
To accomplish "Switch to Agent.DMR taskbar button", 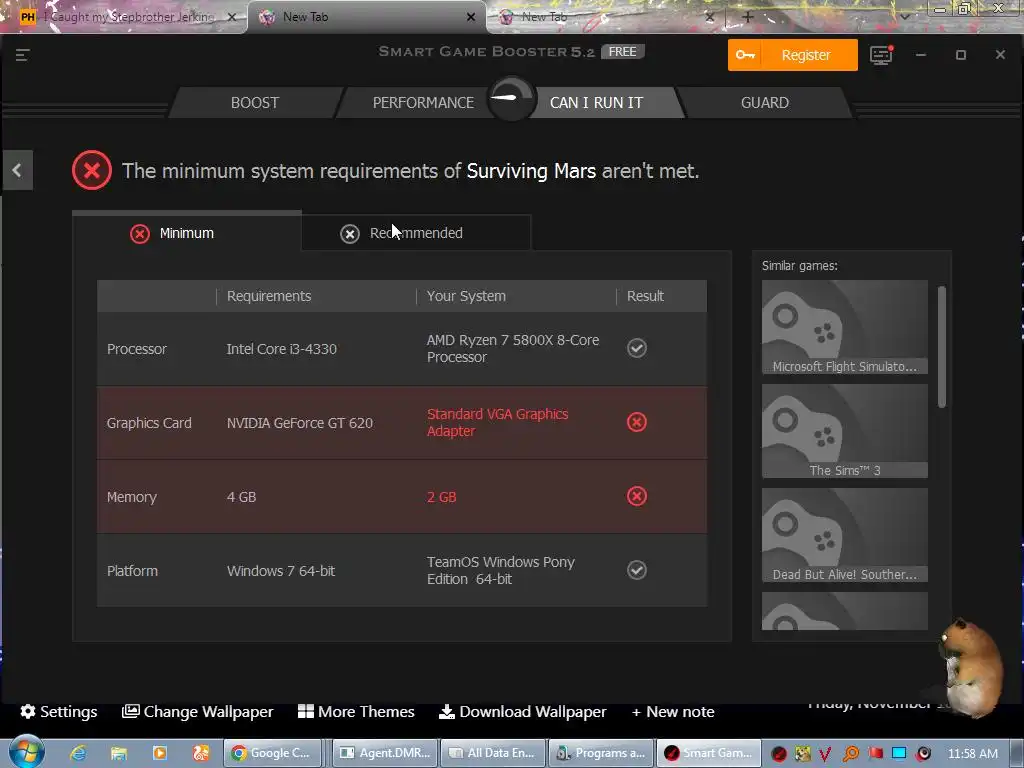I will click(x=385, y=753).
